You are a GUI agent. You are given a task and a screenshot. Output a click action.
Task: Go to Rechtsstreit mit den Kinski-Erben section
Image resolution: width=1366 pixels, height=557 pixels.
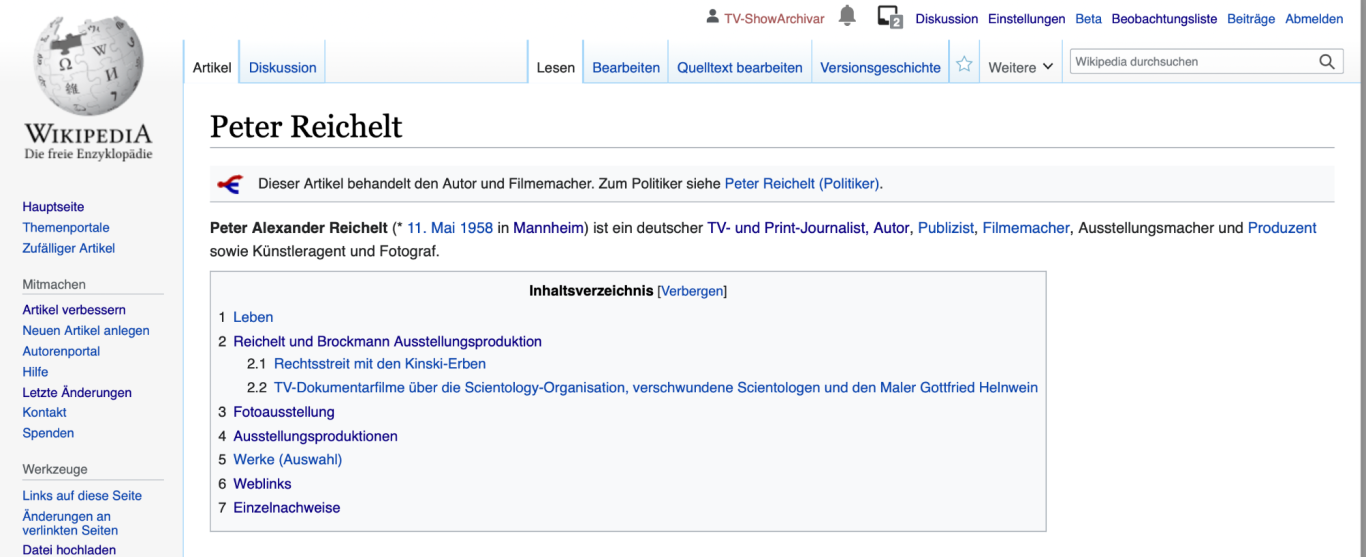point(379,364)
